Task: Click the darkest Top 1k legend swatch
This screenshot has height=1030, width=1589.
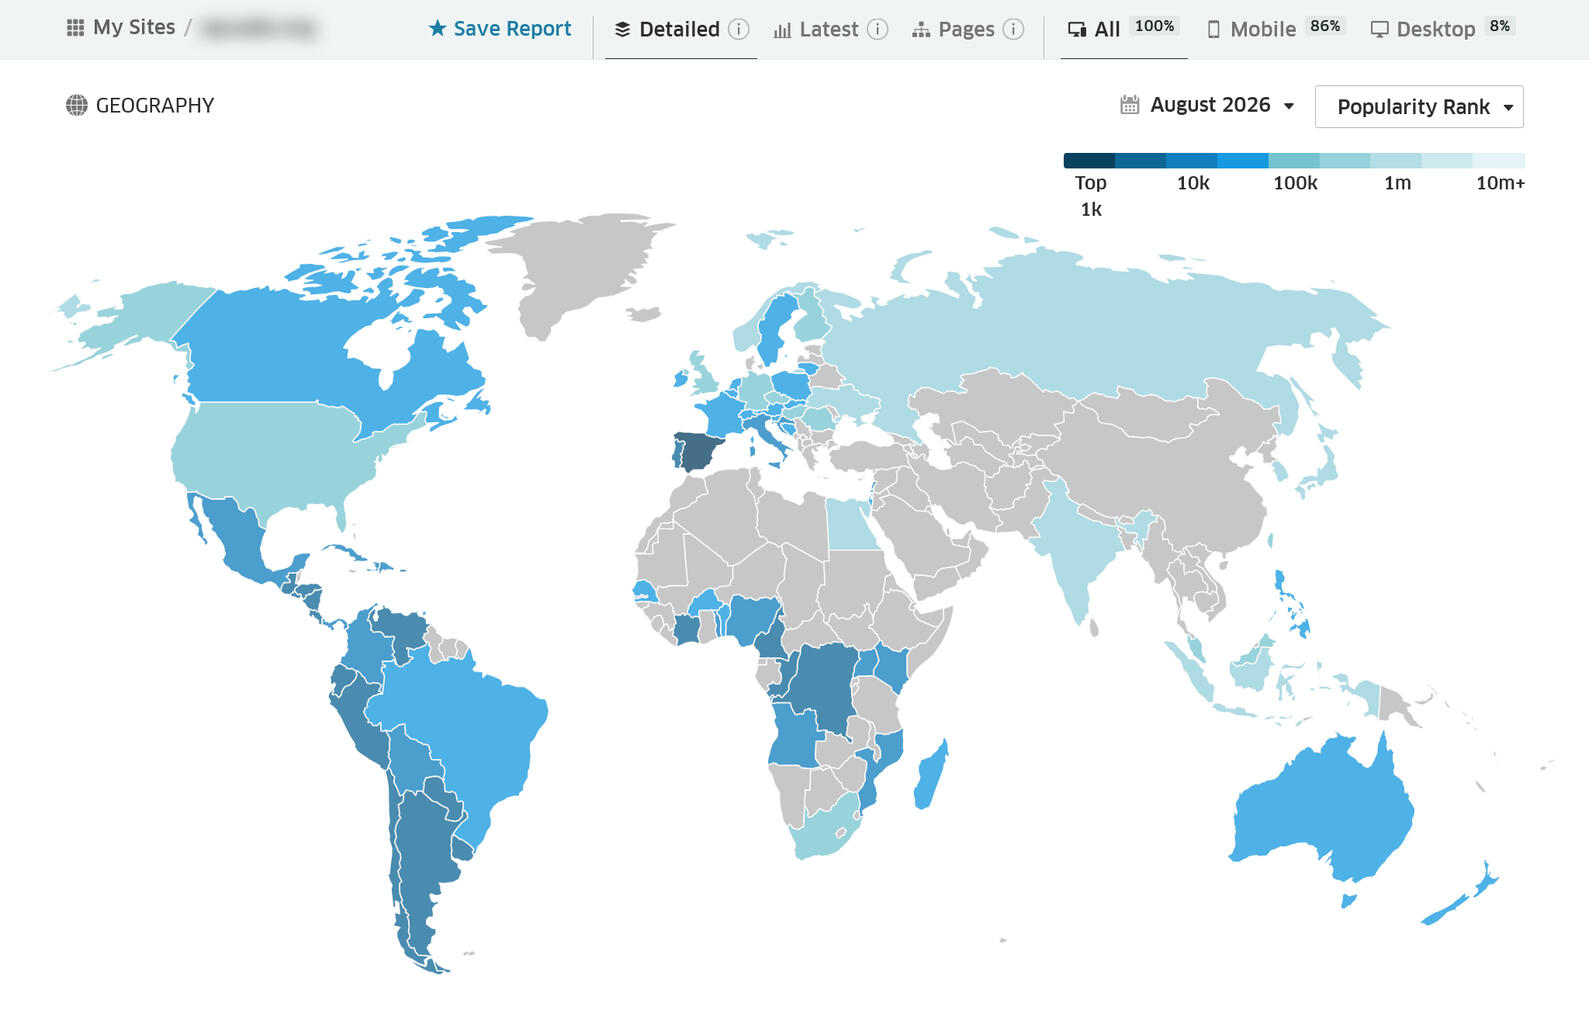Action: coord(1089,160)
